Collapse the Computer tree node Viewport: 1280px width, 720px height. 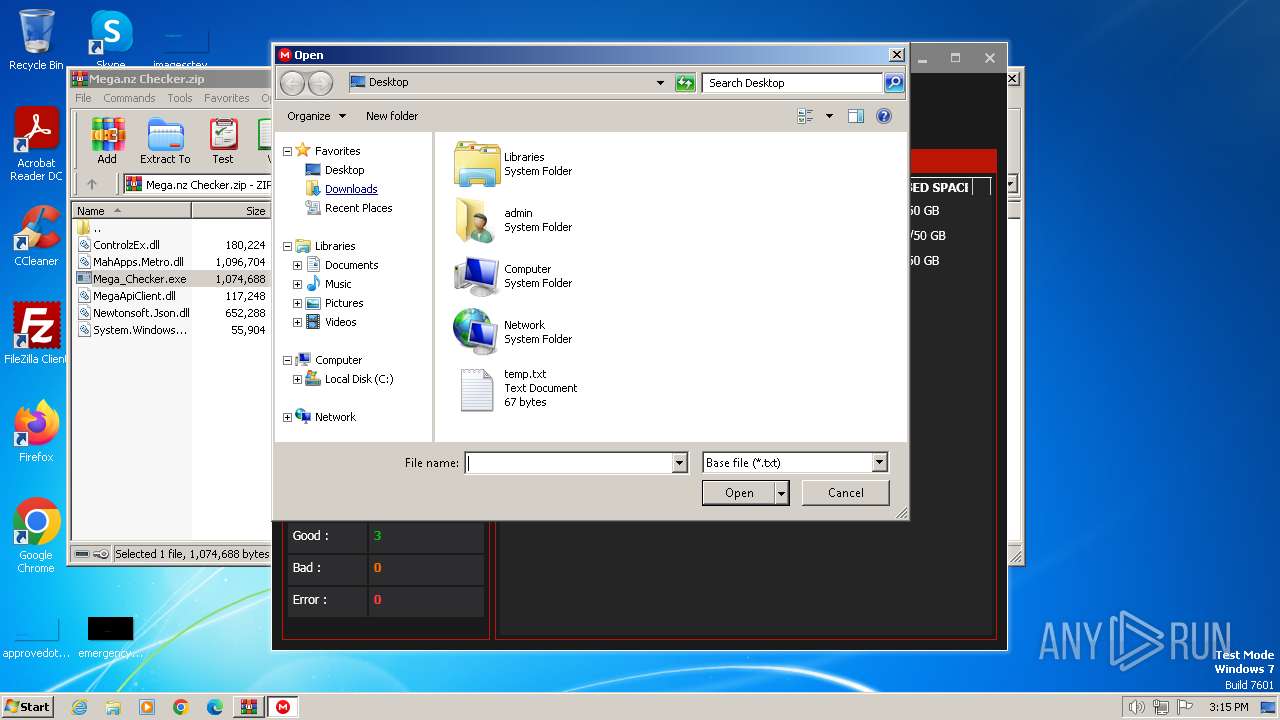288,360
